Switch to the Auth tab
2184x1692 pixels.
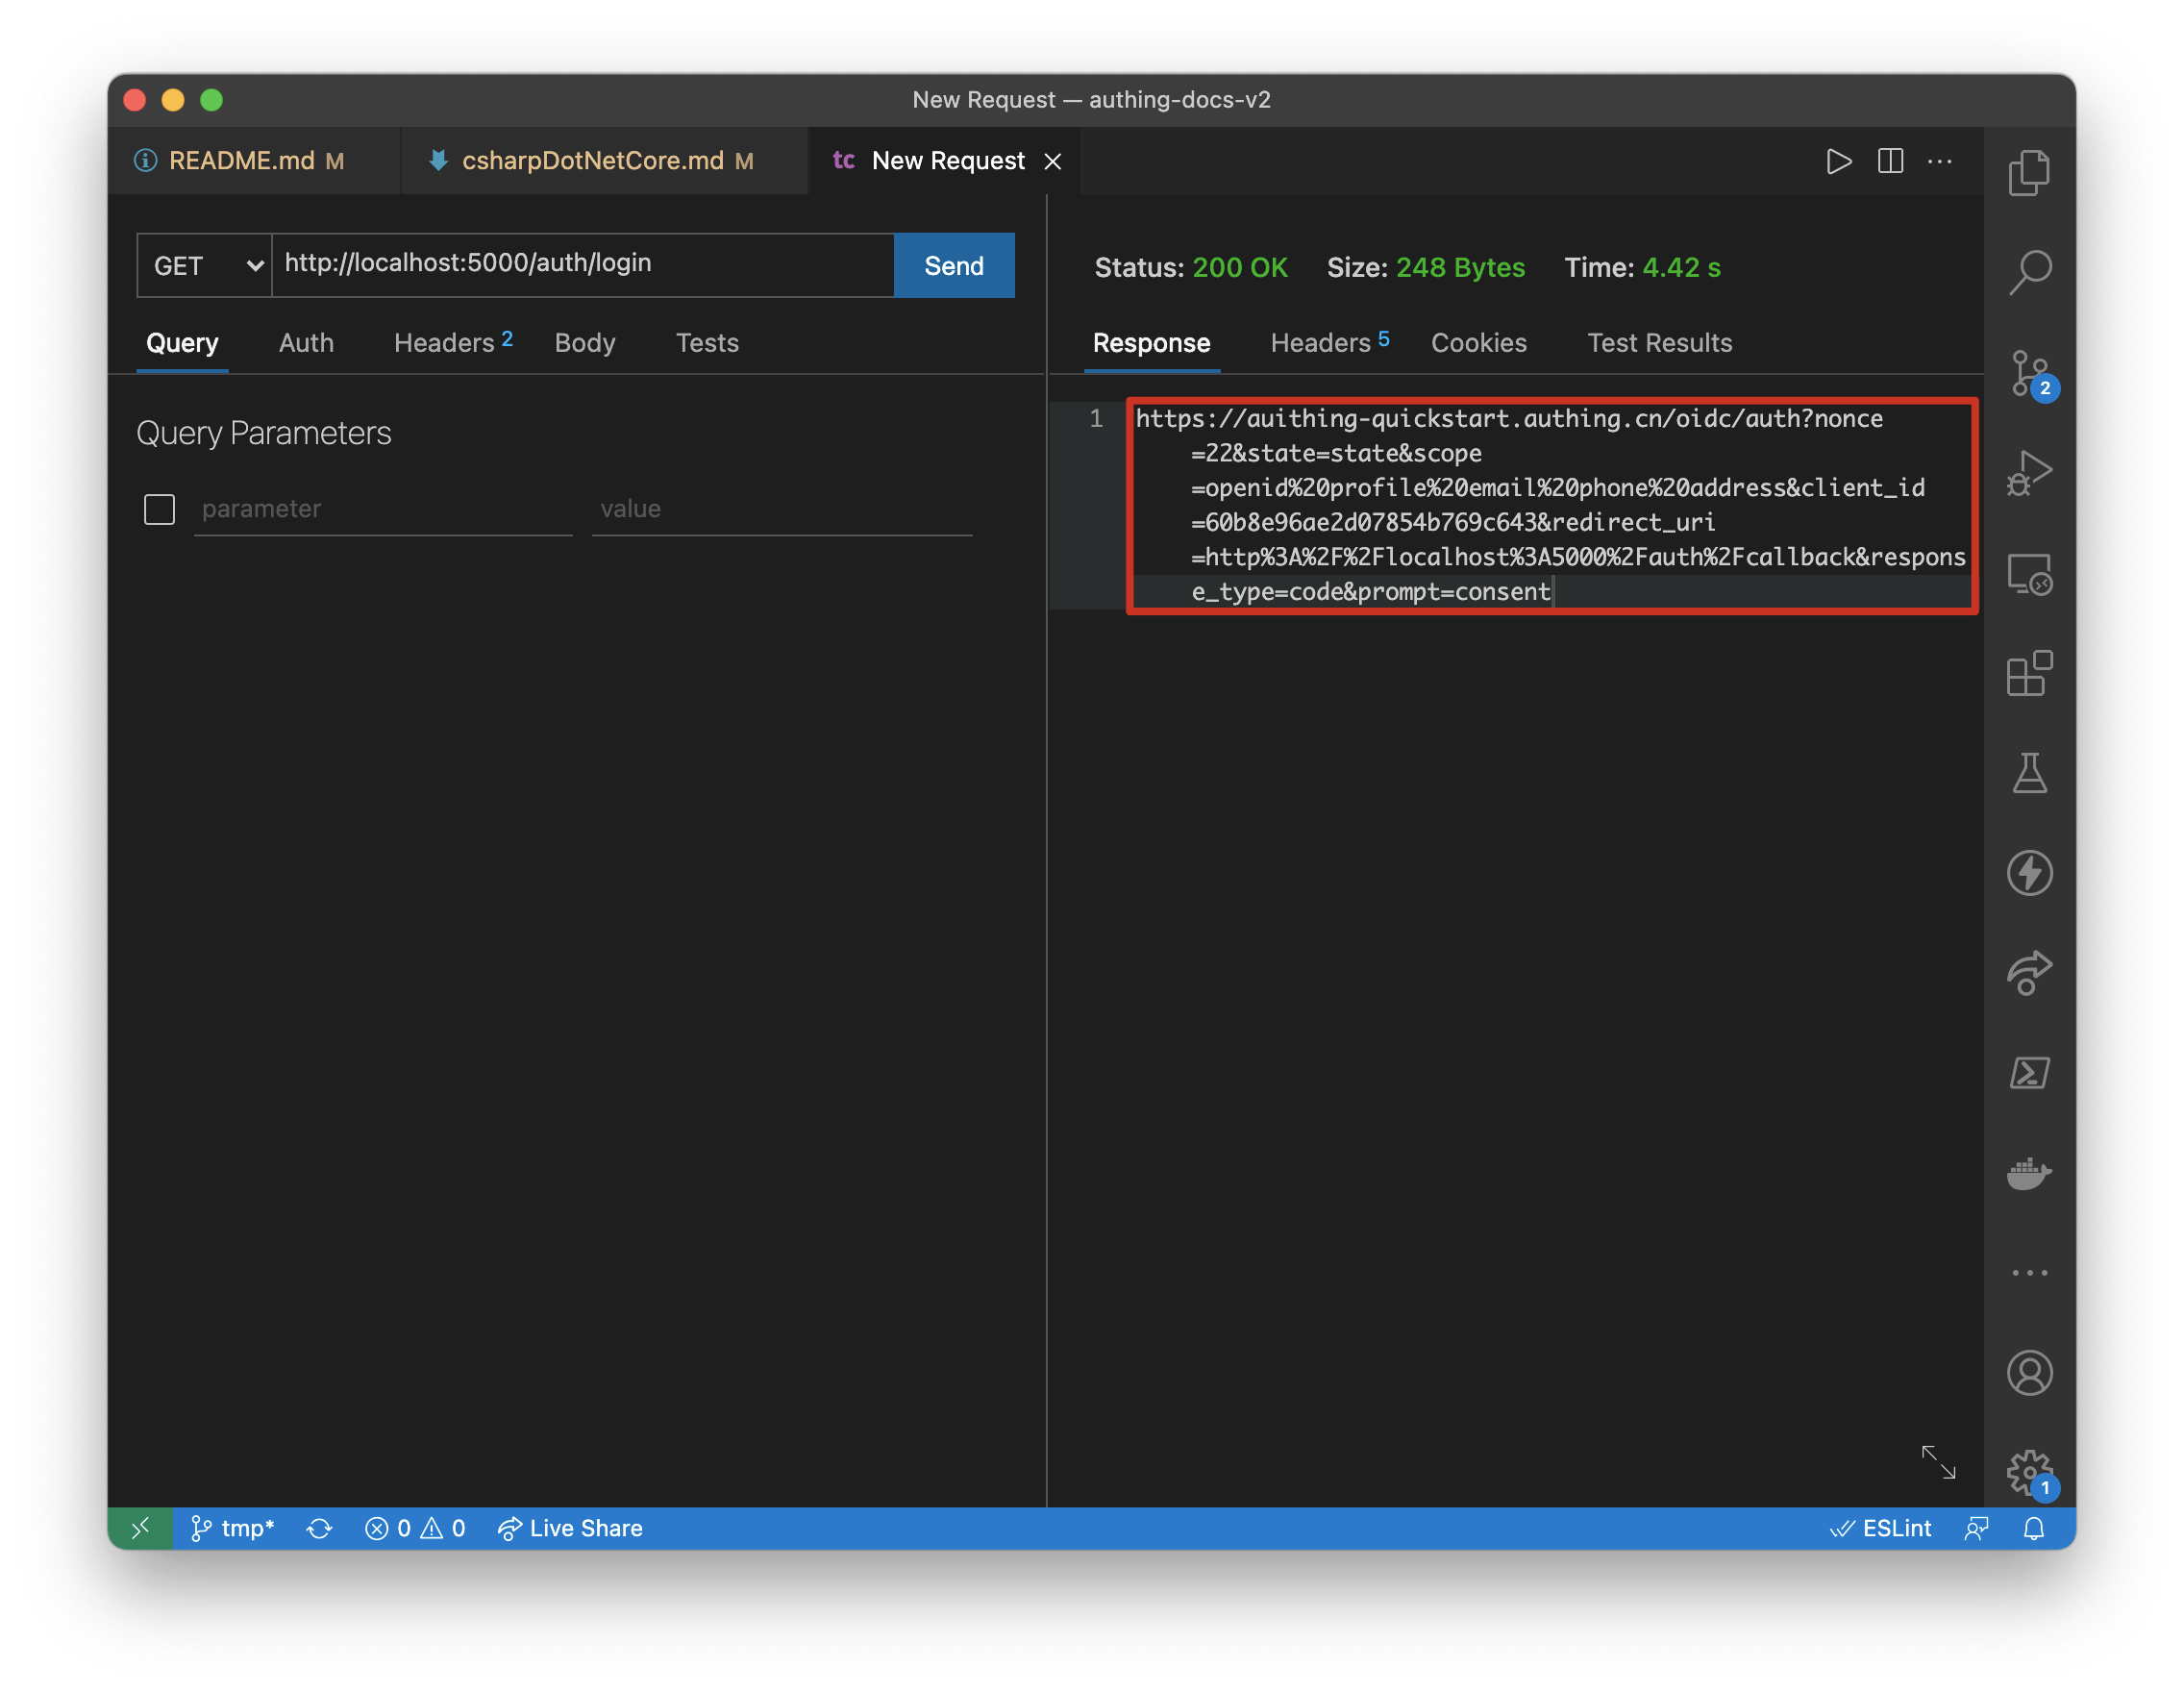click(306, 343)
